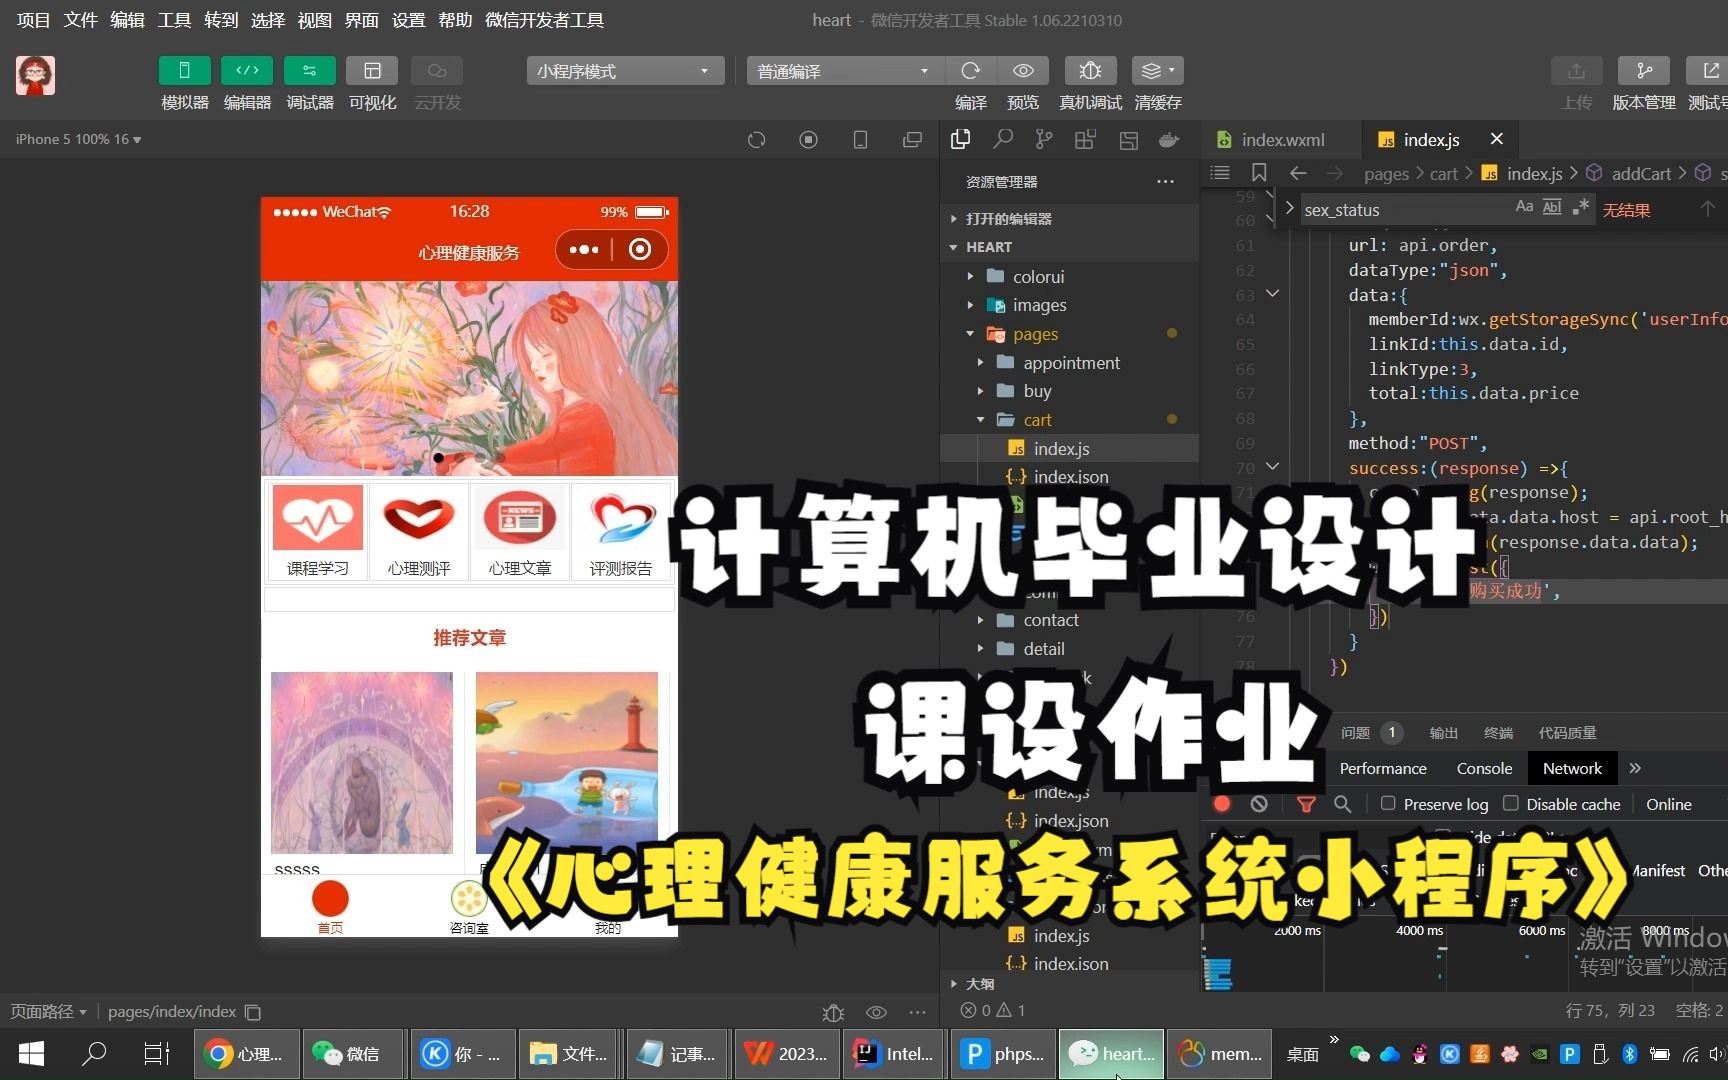Click the simulator stop record icon
This screenshot has height=1080, width=1728.
[x=808, y=140]
